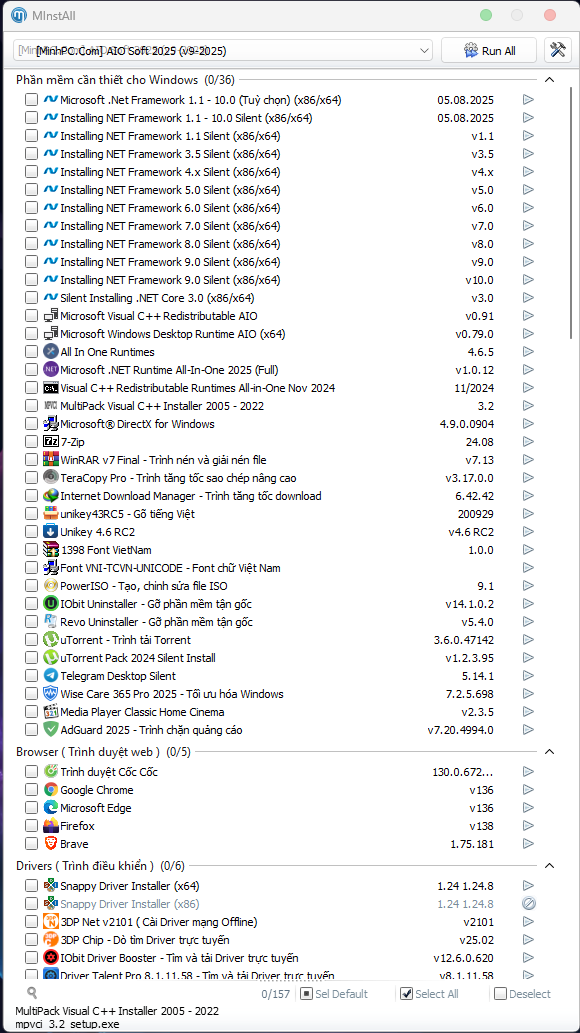Check the Microsoft Edge checkbox
This screenshot has height=1033, width=580.
pyautogui.click(x=32, y=808)
